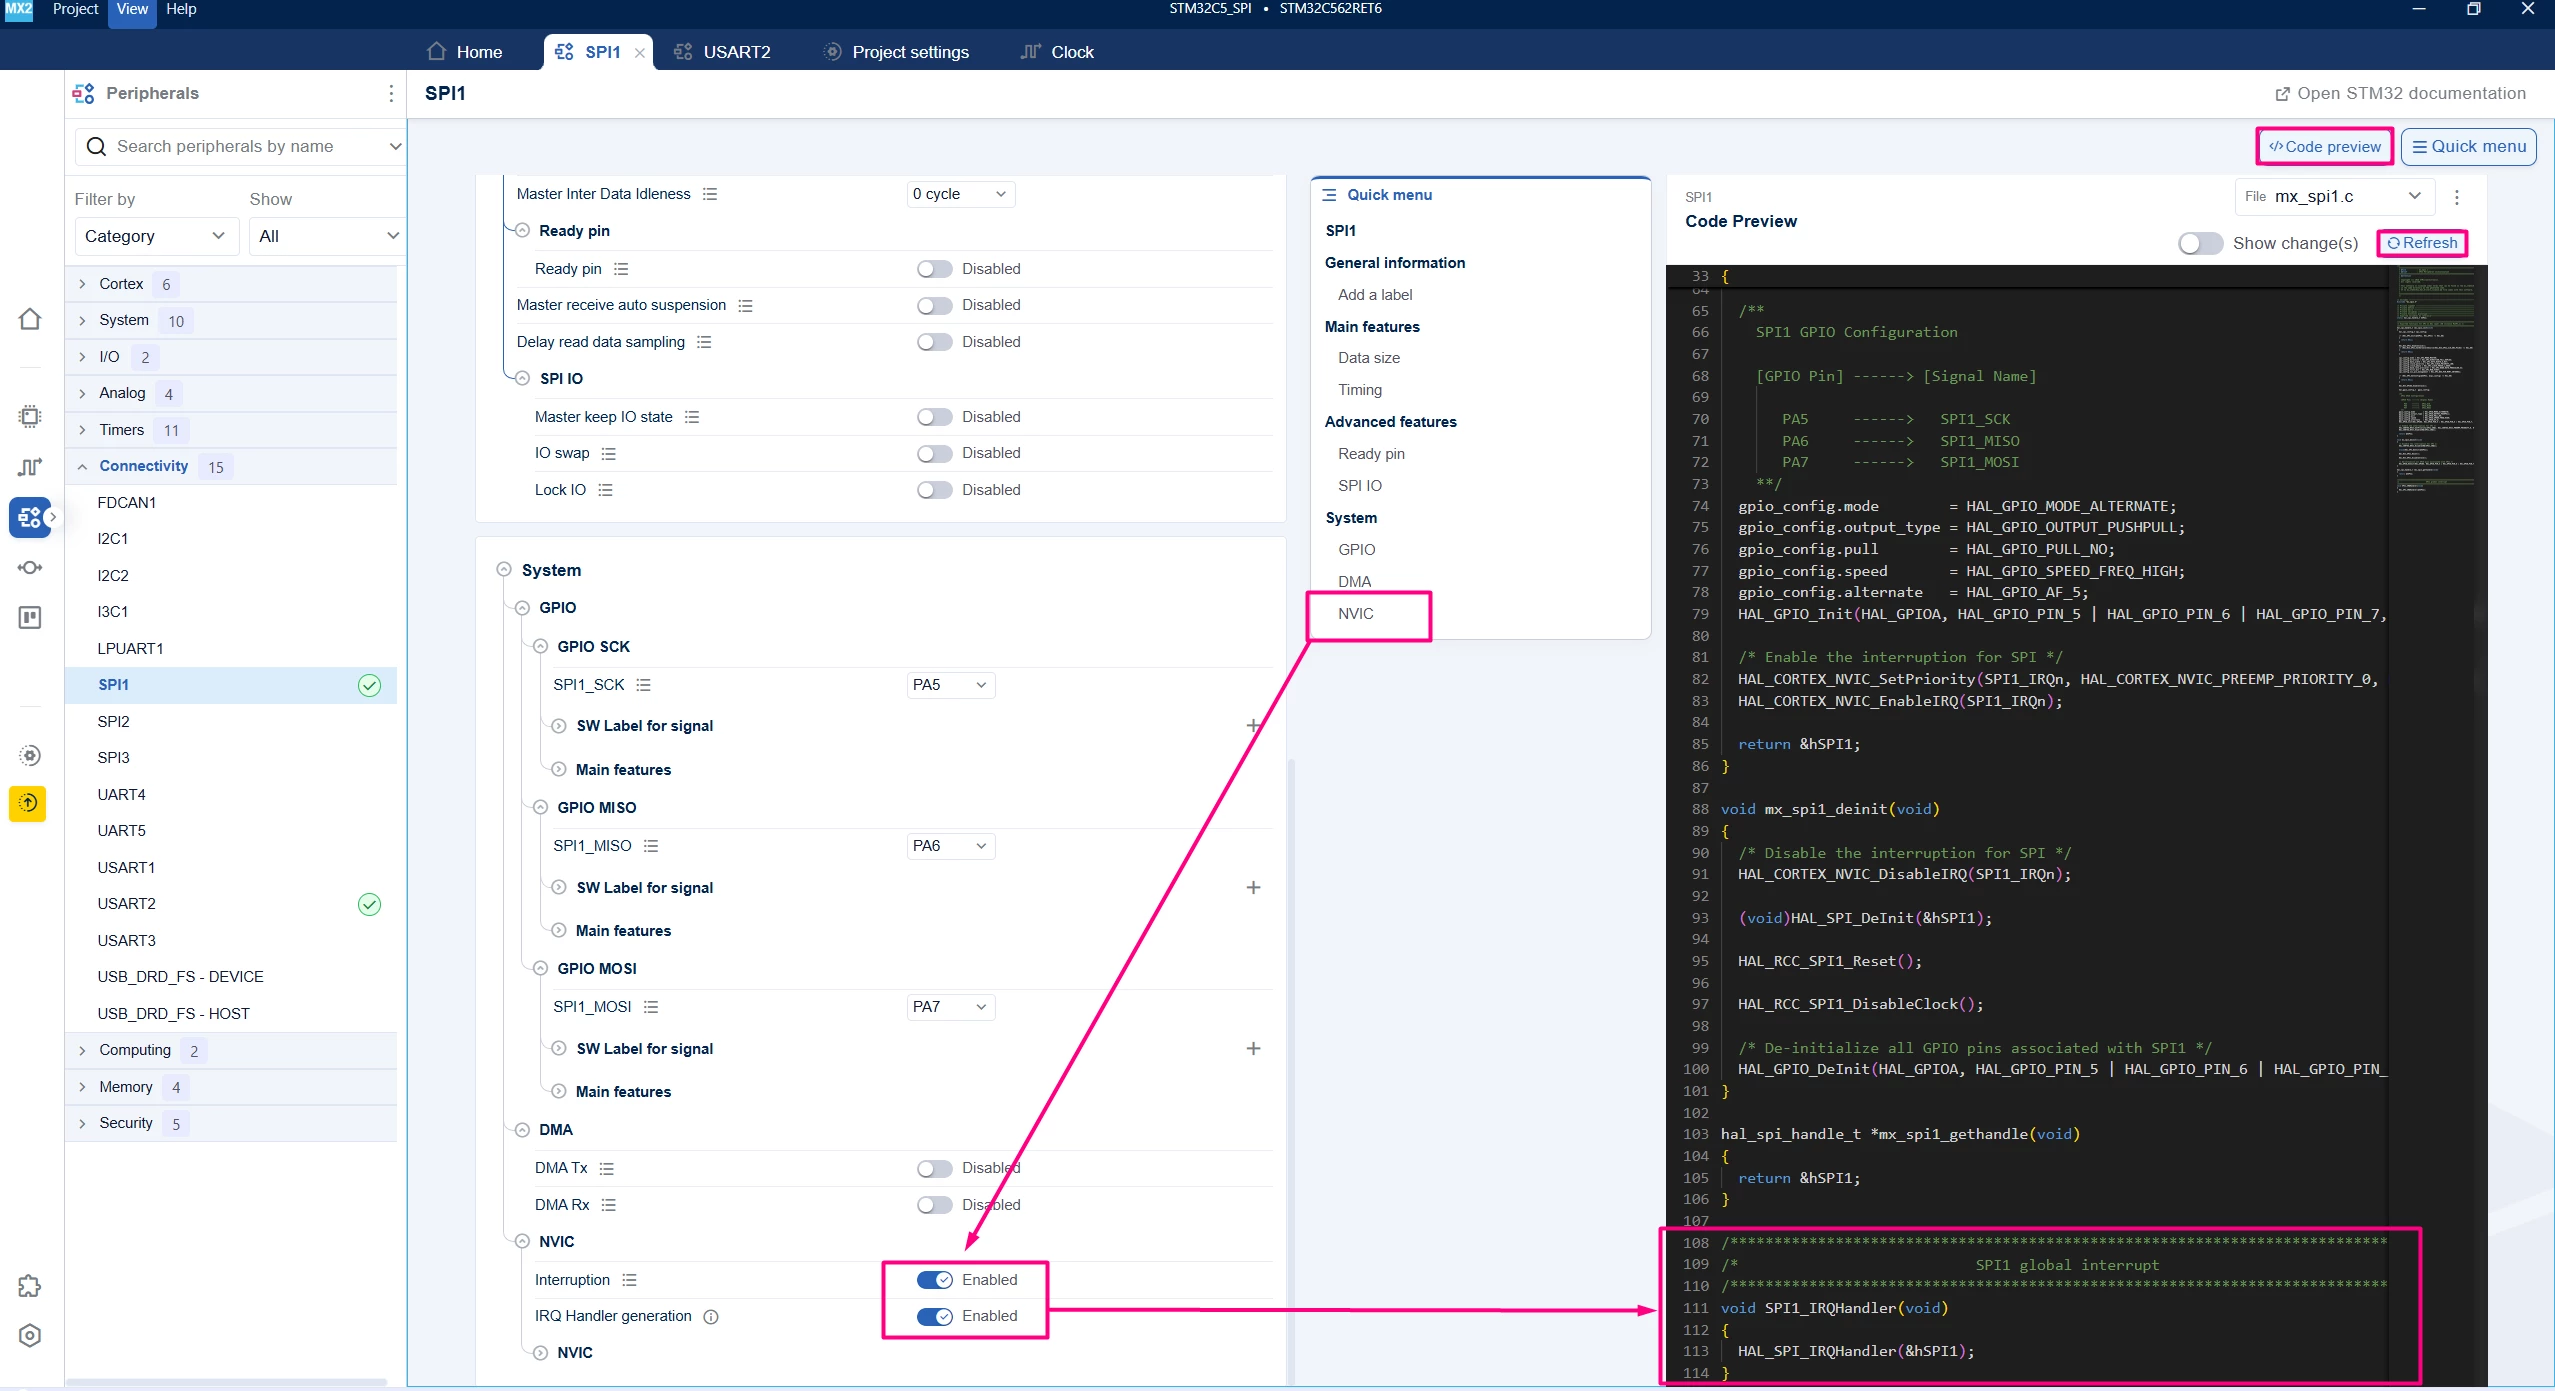This screenshot has width=2555, height=1391.
Task: Add SW Label for SPI1_SCK signal
Action: 1252,726
